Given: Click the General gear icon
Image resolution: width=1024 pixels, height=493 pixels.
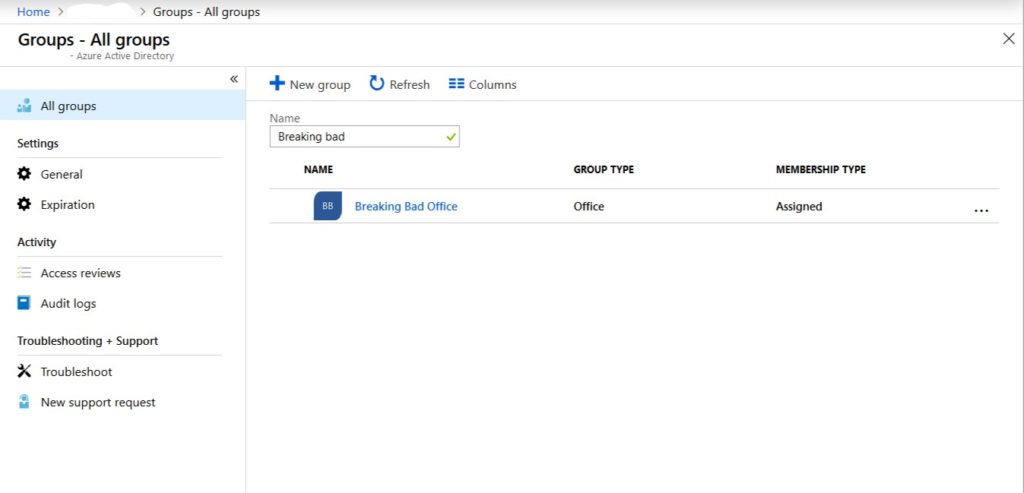Looking at the screenshot, I should (x=24, y=174).
